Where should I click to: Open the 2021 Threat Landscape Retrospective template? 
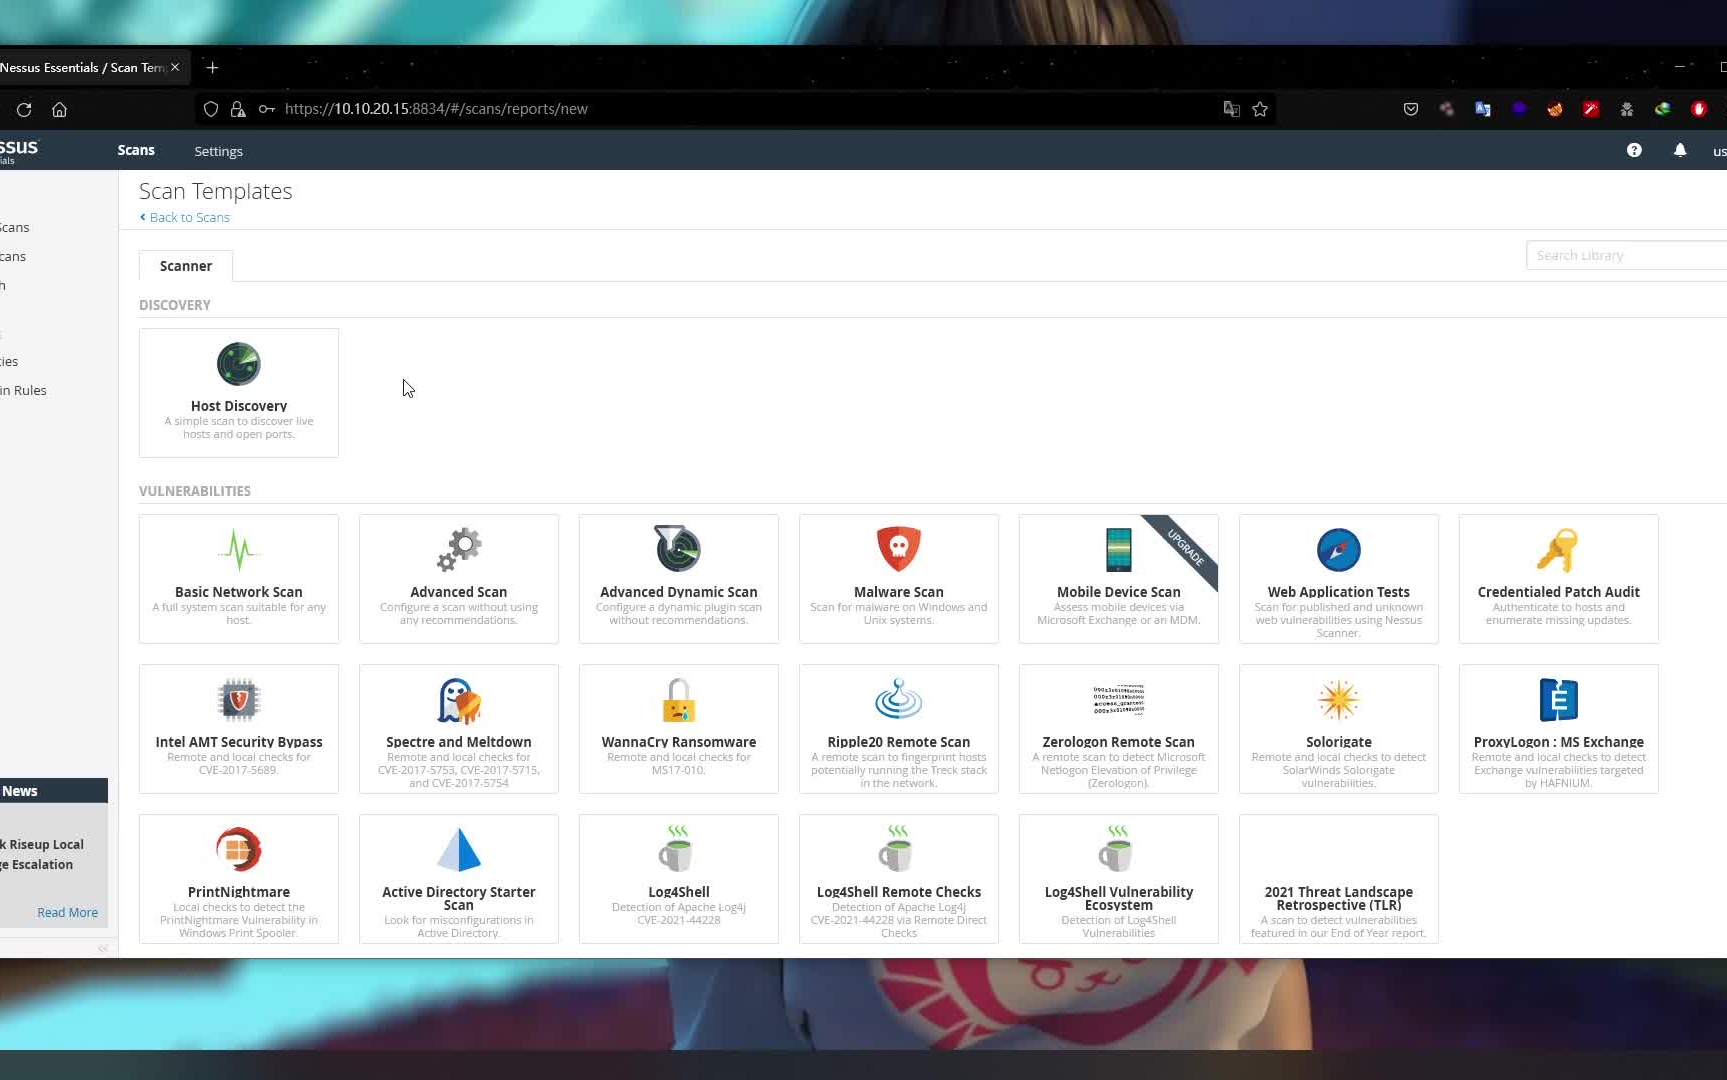1339,879
